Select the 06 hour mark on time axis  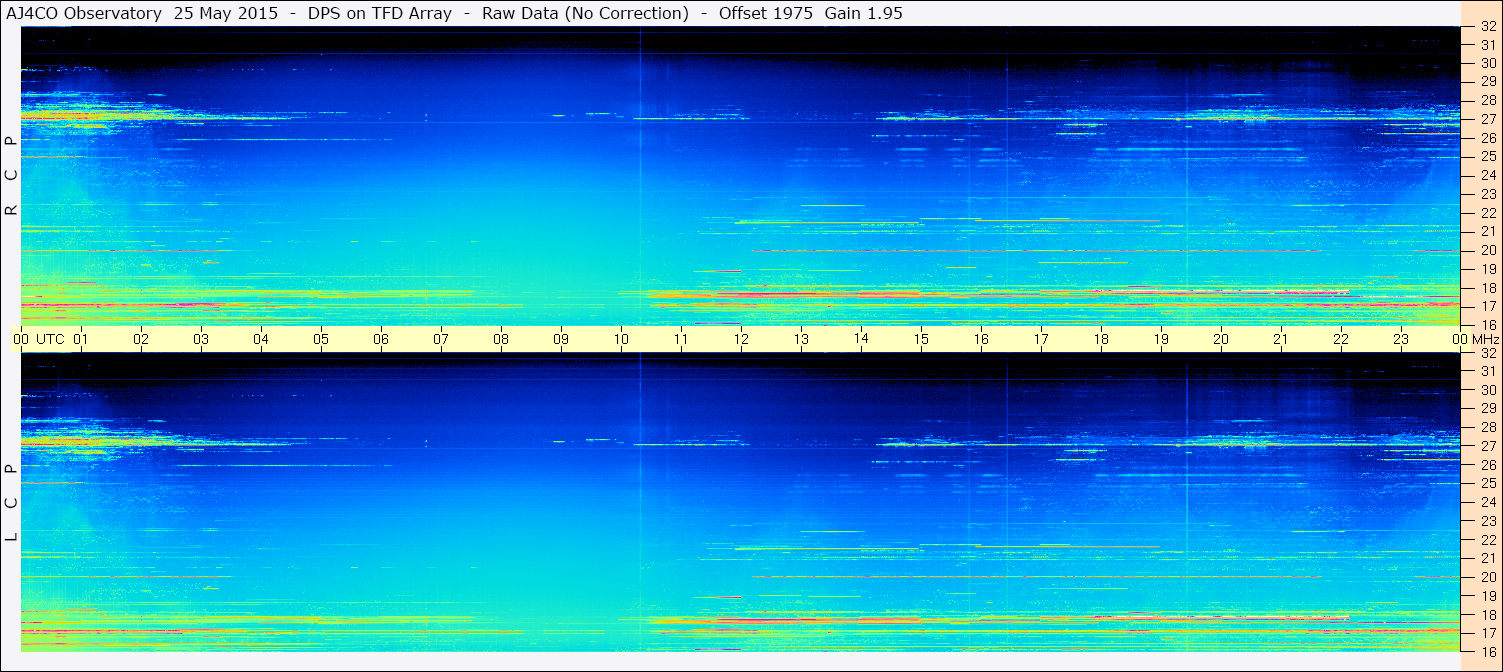(x=381, y=339)
